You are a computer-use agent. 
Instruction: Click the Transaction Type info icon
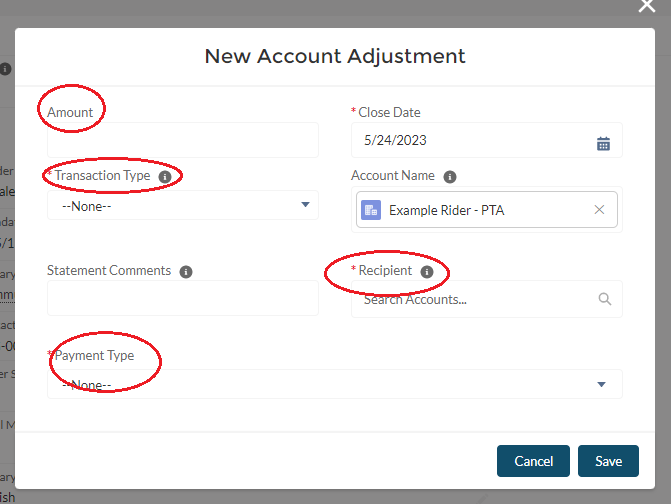(165, 176)
